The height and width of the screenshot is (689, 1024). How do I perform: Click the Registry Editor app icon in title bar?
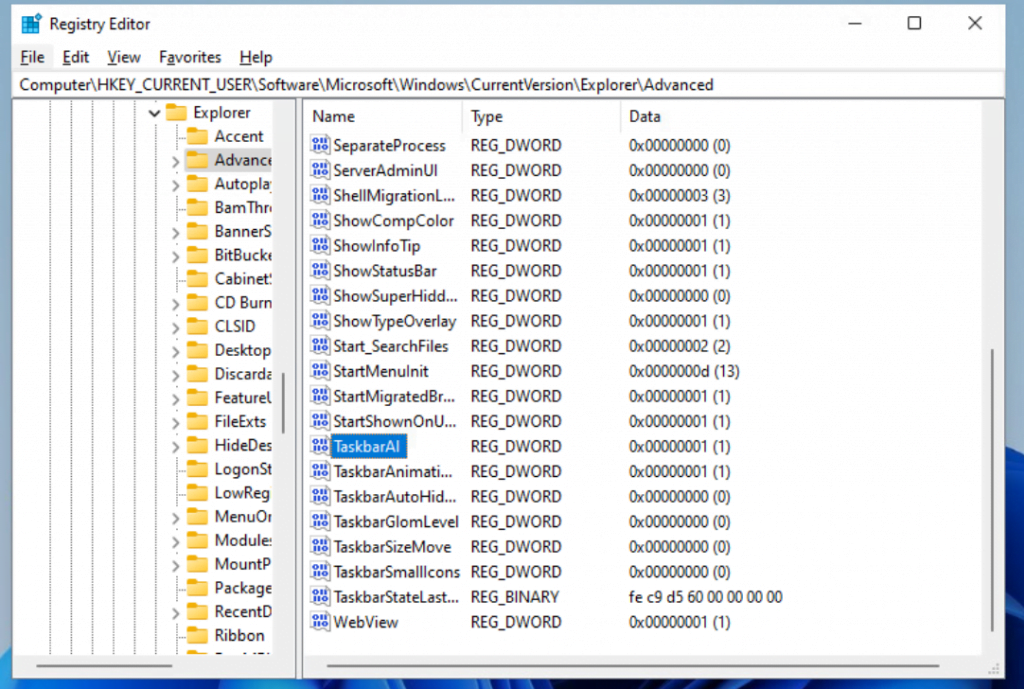point(31,22)
